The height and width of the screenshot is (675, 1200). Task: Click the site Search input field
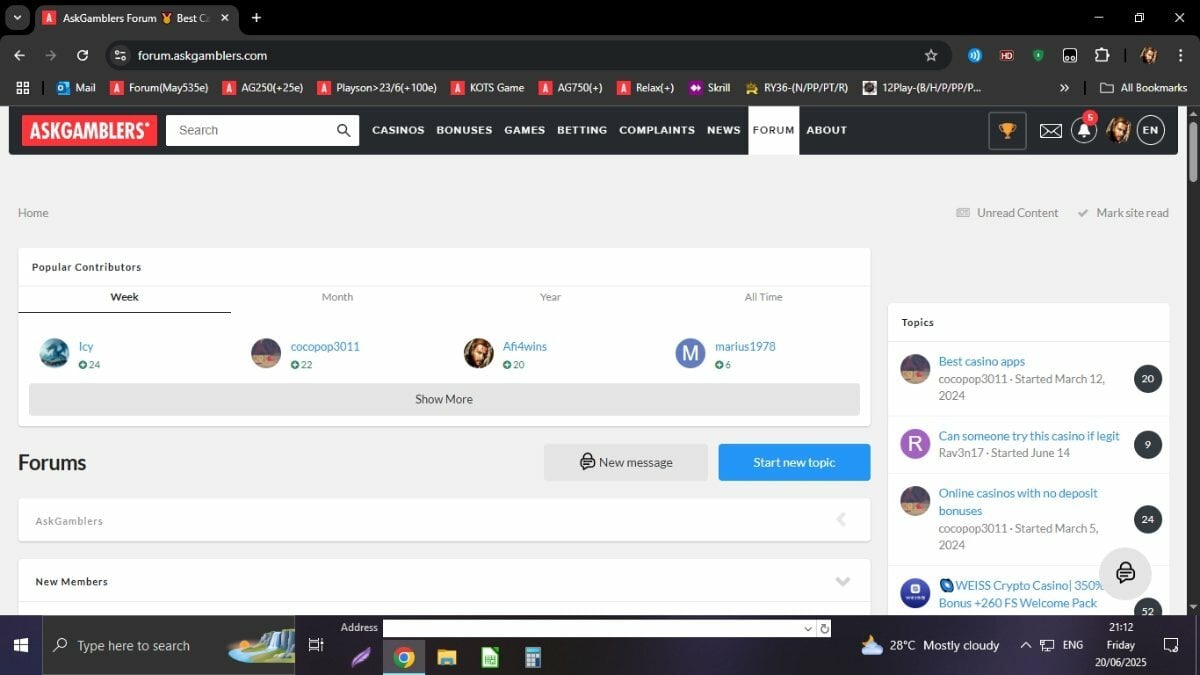[x=248, y=130]
